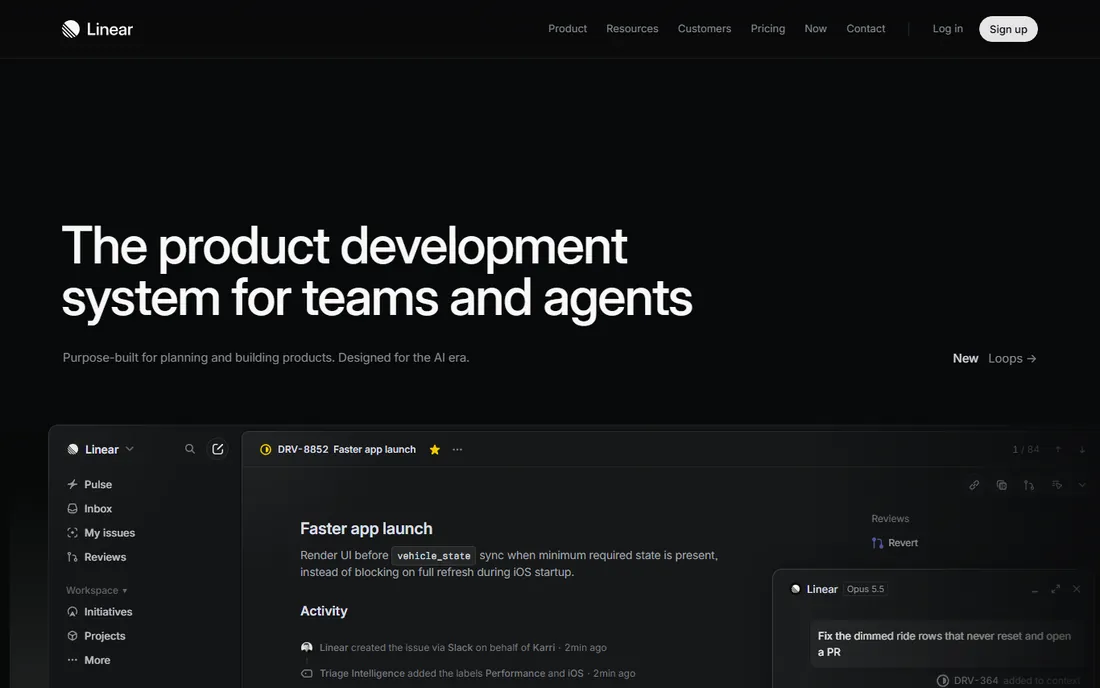The height and width of the screenshot is (688, 1100).
Task: Open the search icon in app sidebar
Action: click(190, 449)
